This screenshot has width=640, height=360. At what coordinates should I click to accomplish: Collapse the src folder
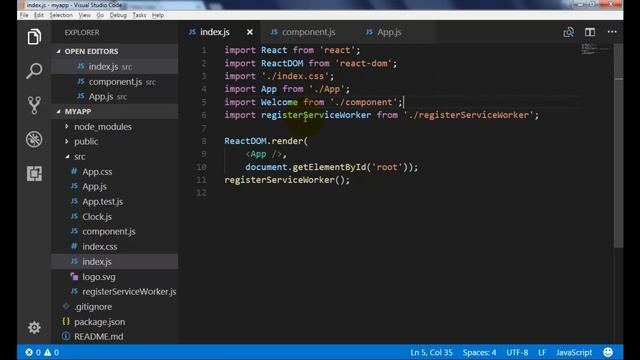[x=115, y=157]
